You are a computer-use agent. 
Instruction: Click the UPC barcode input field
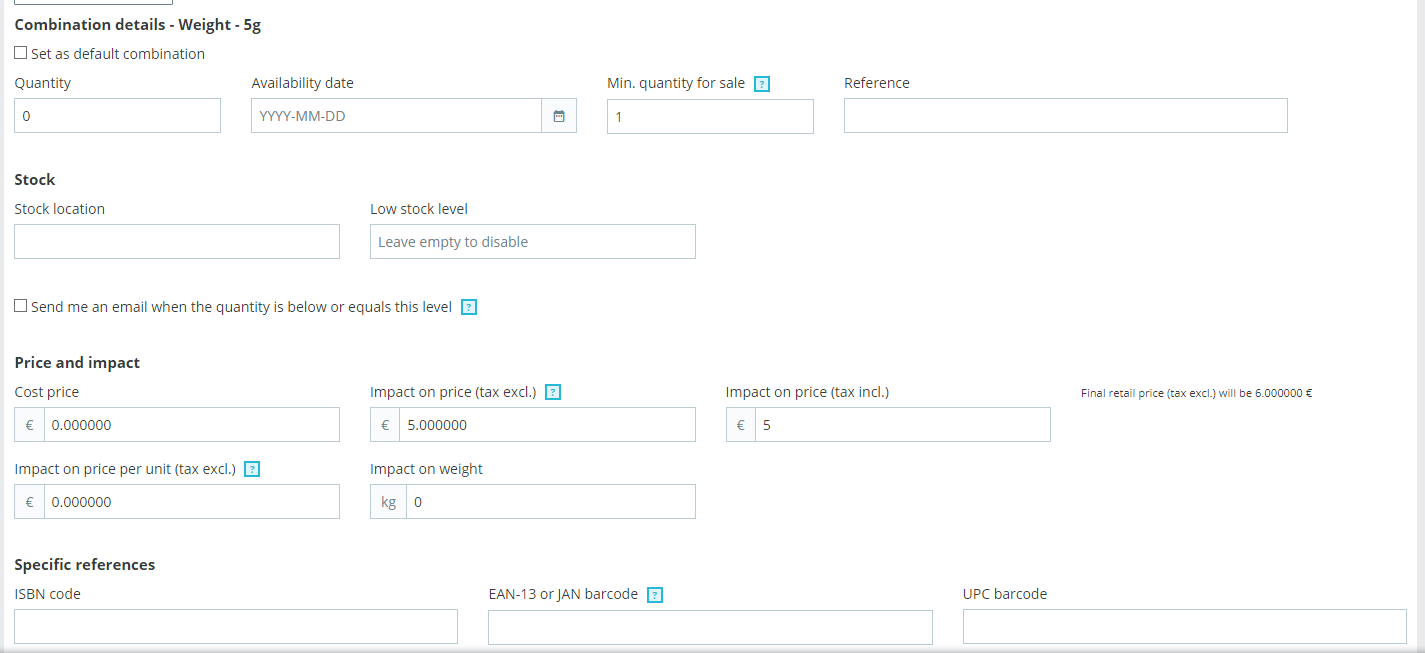click(1184, 627)
